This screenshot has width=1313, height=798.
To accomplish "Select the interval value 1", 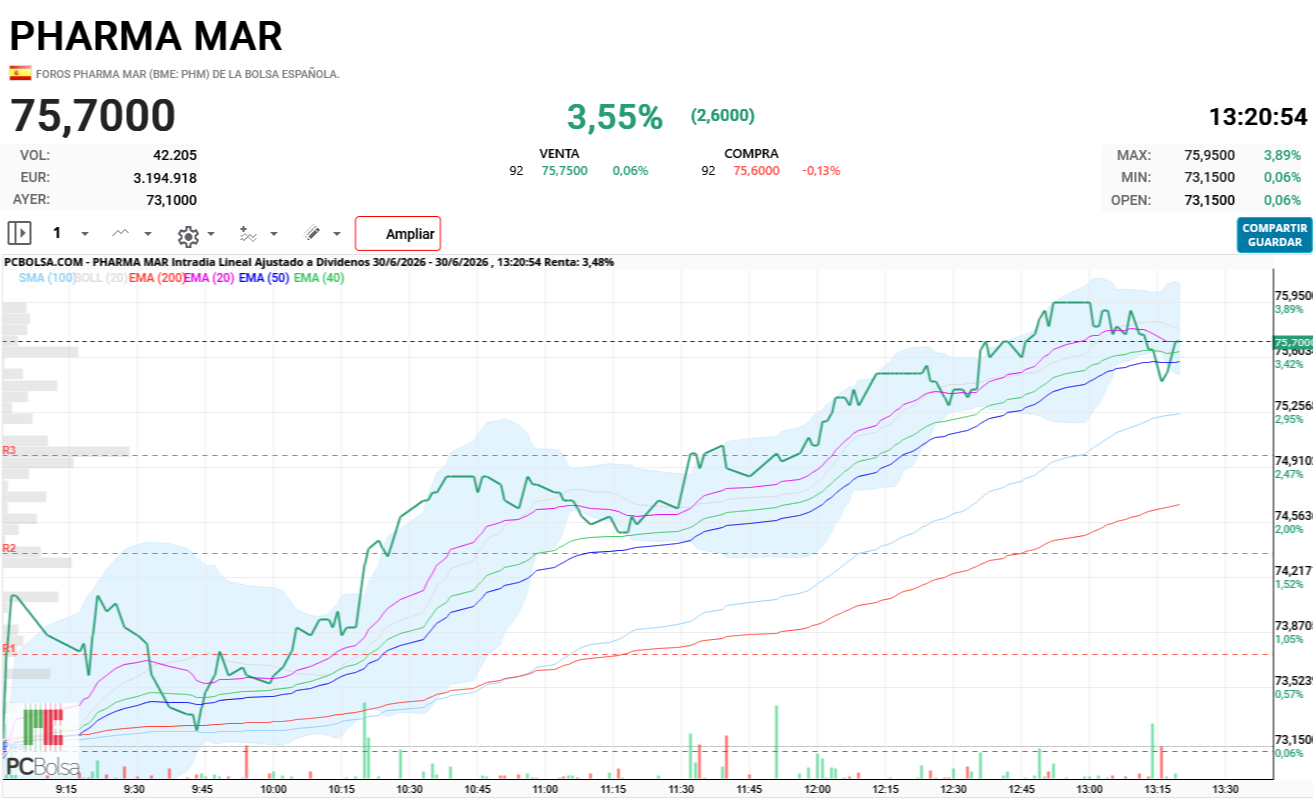I will click(57, 233).
